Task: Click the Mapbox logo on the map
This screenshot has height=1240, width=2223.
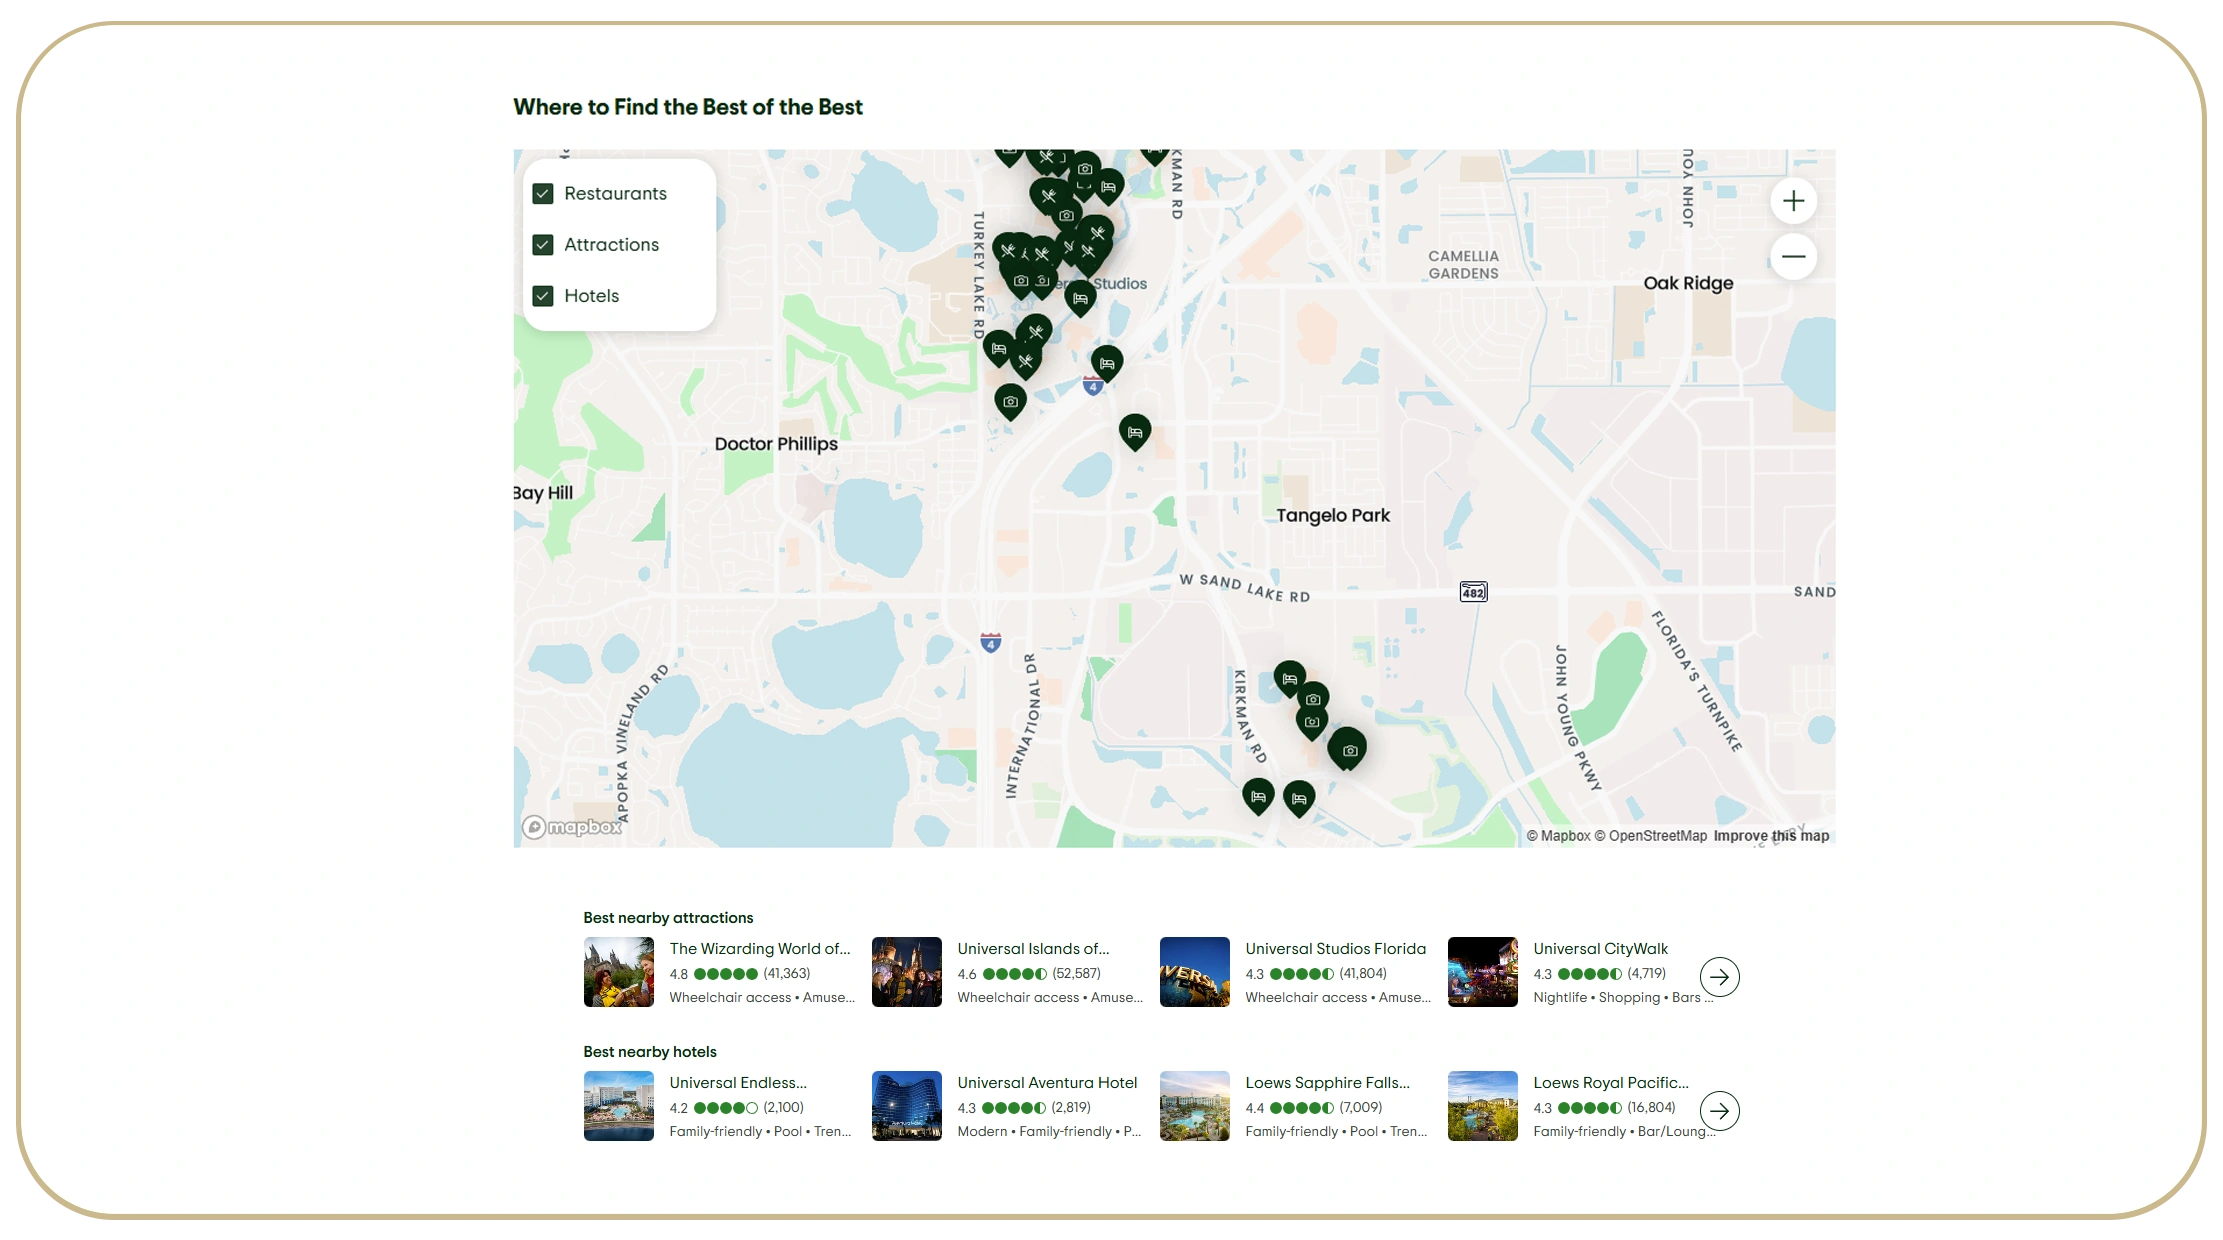Action: pos(572,827)
